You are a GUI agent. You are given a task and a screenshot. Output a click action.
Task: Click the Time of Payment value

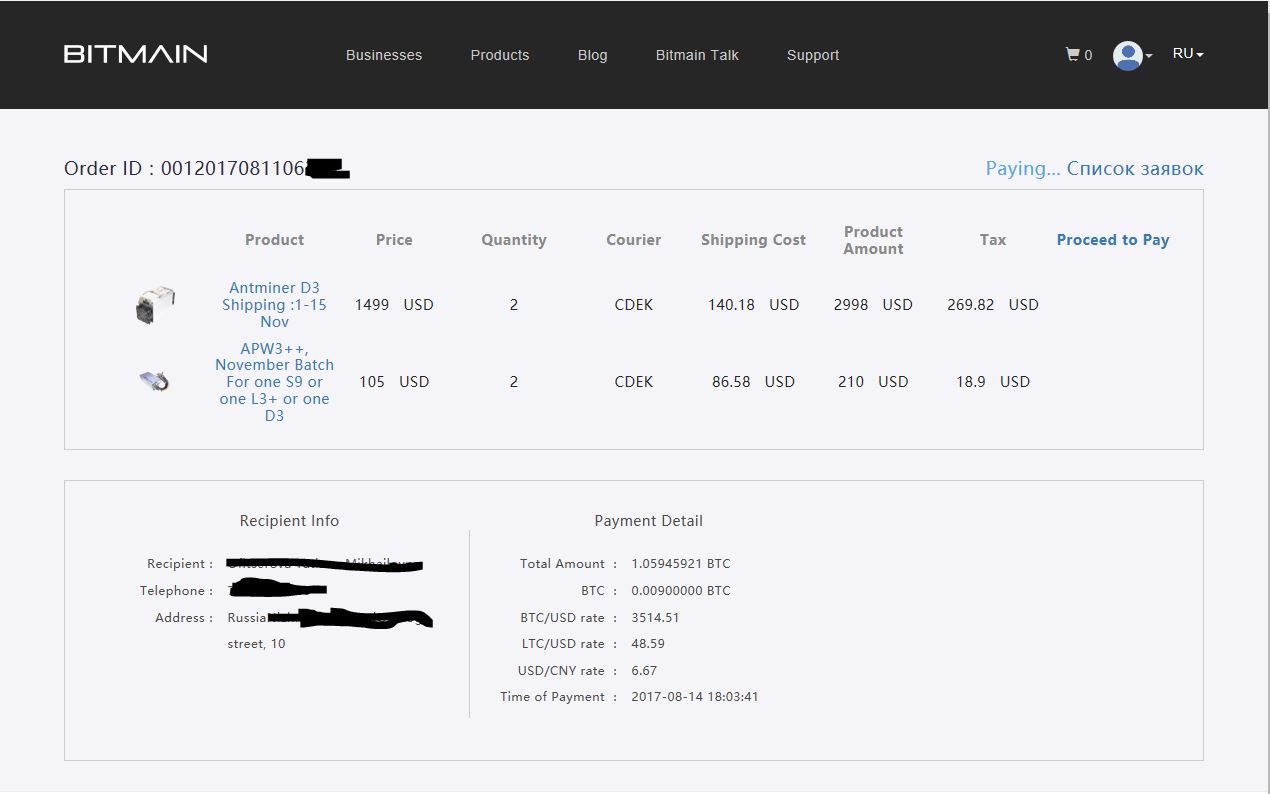point(695,697)
